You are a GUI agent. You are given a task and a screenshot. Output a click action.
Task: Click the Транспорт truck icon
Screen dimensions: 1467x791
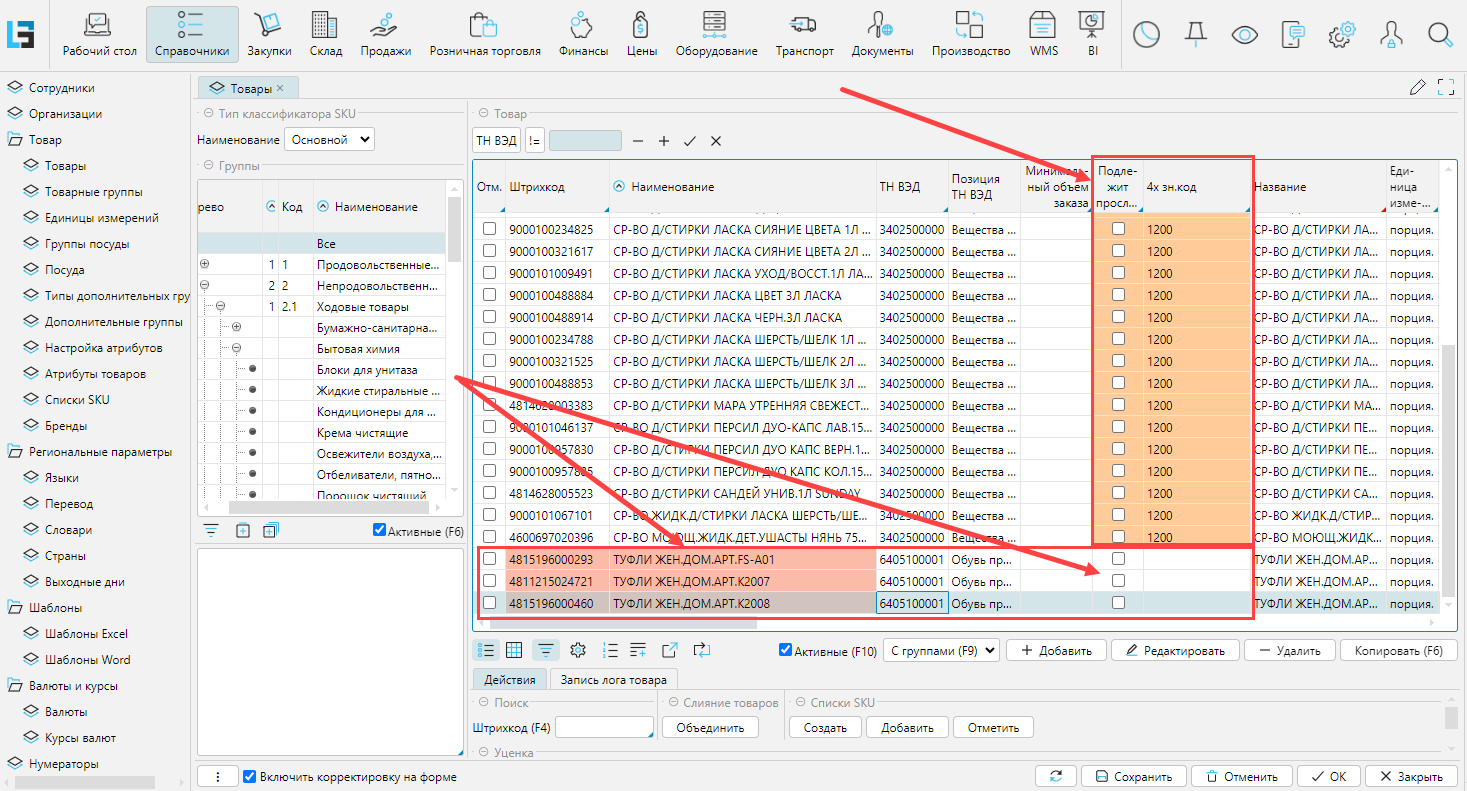(804, 33)
